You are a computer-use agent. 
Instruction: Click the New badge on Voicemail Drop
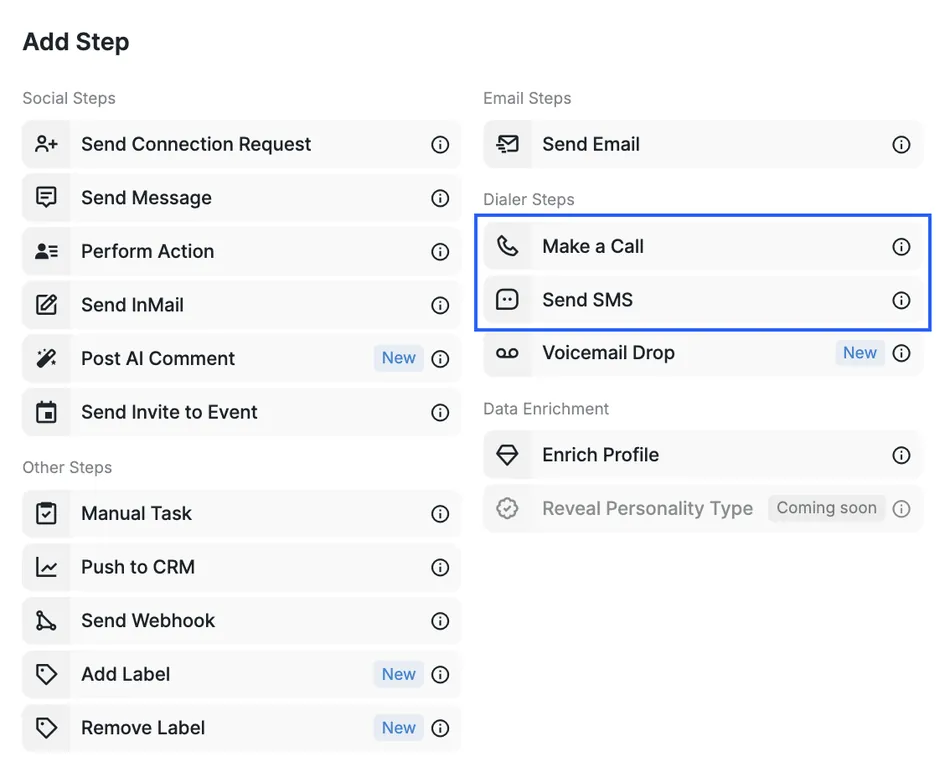(860, 353)
